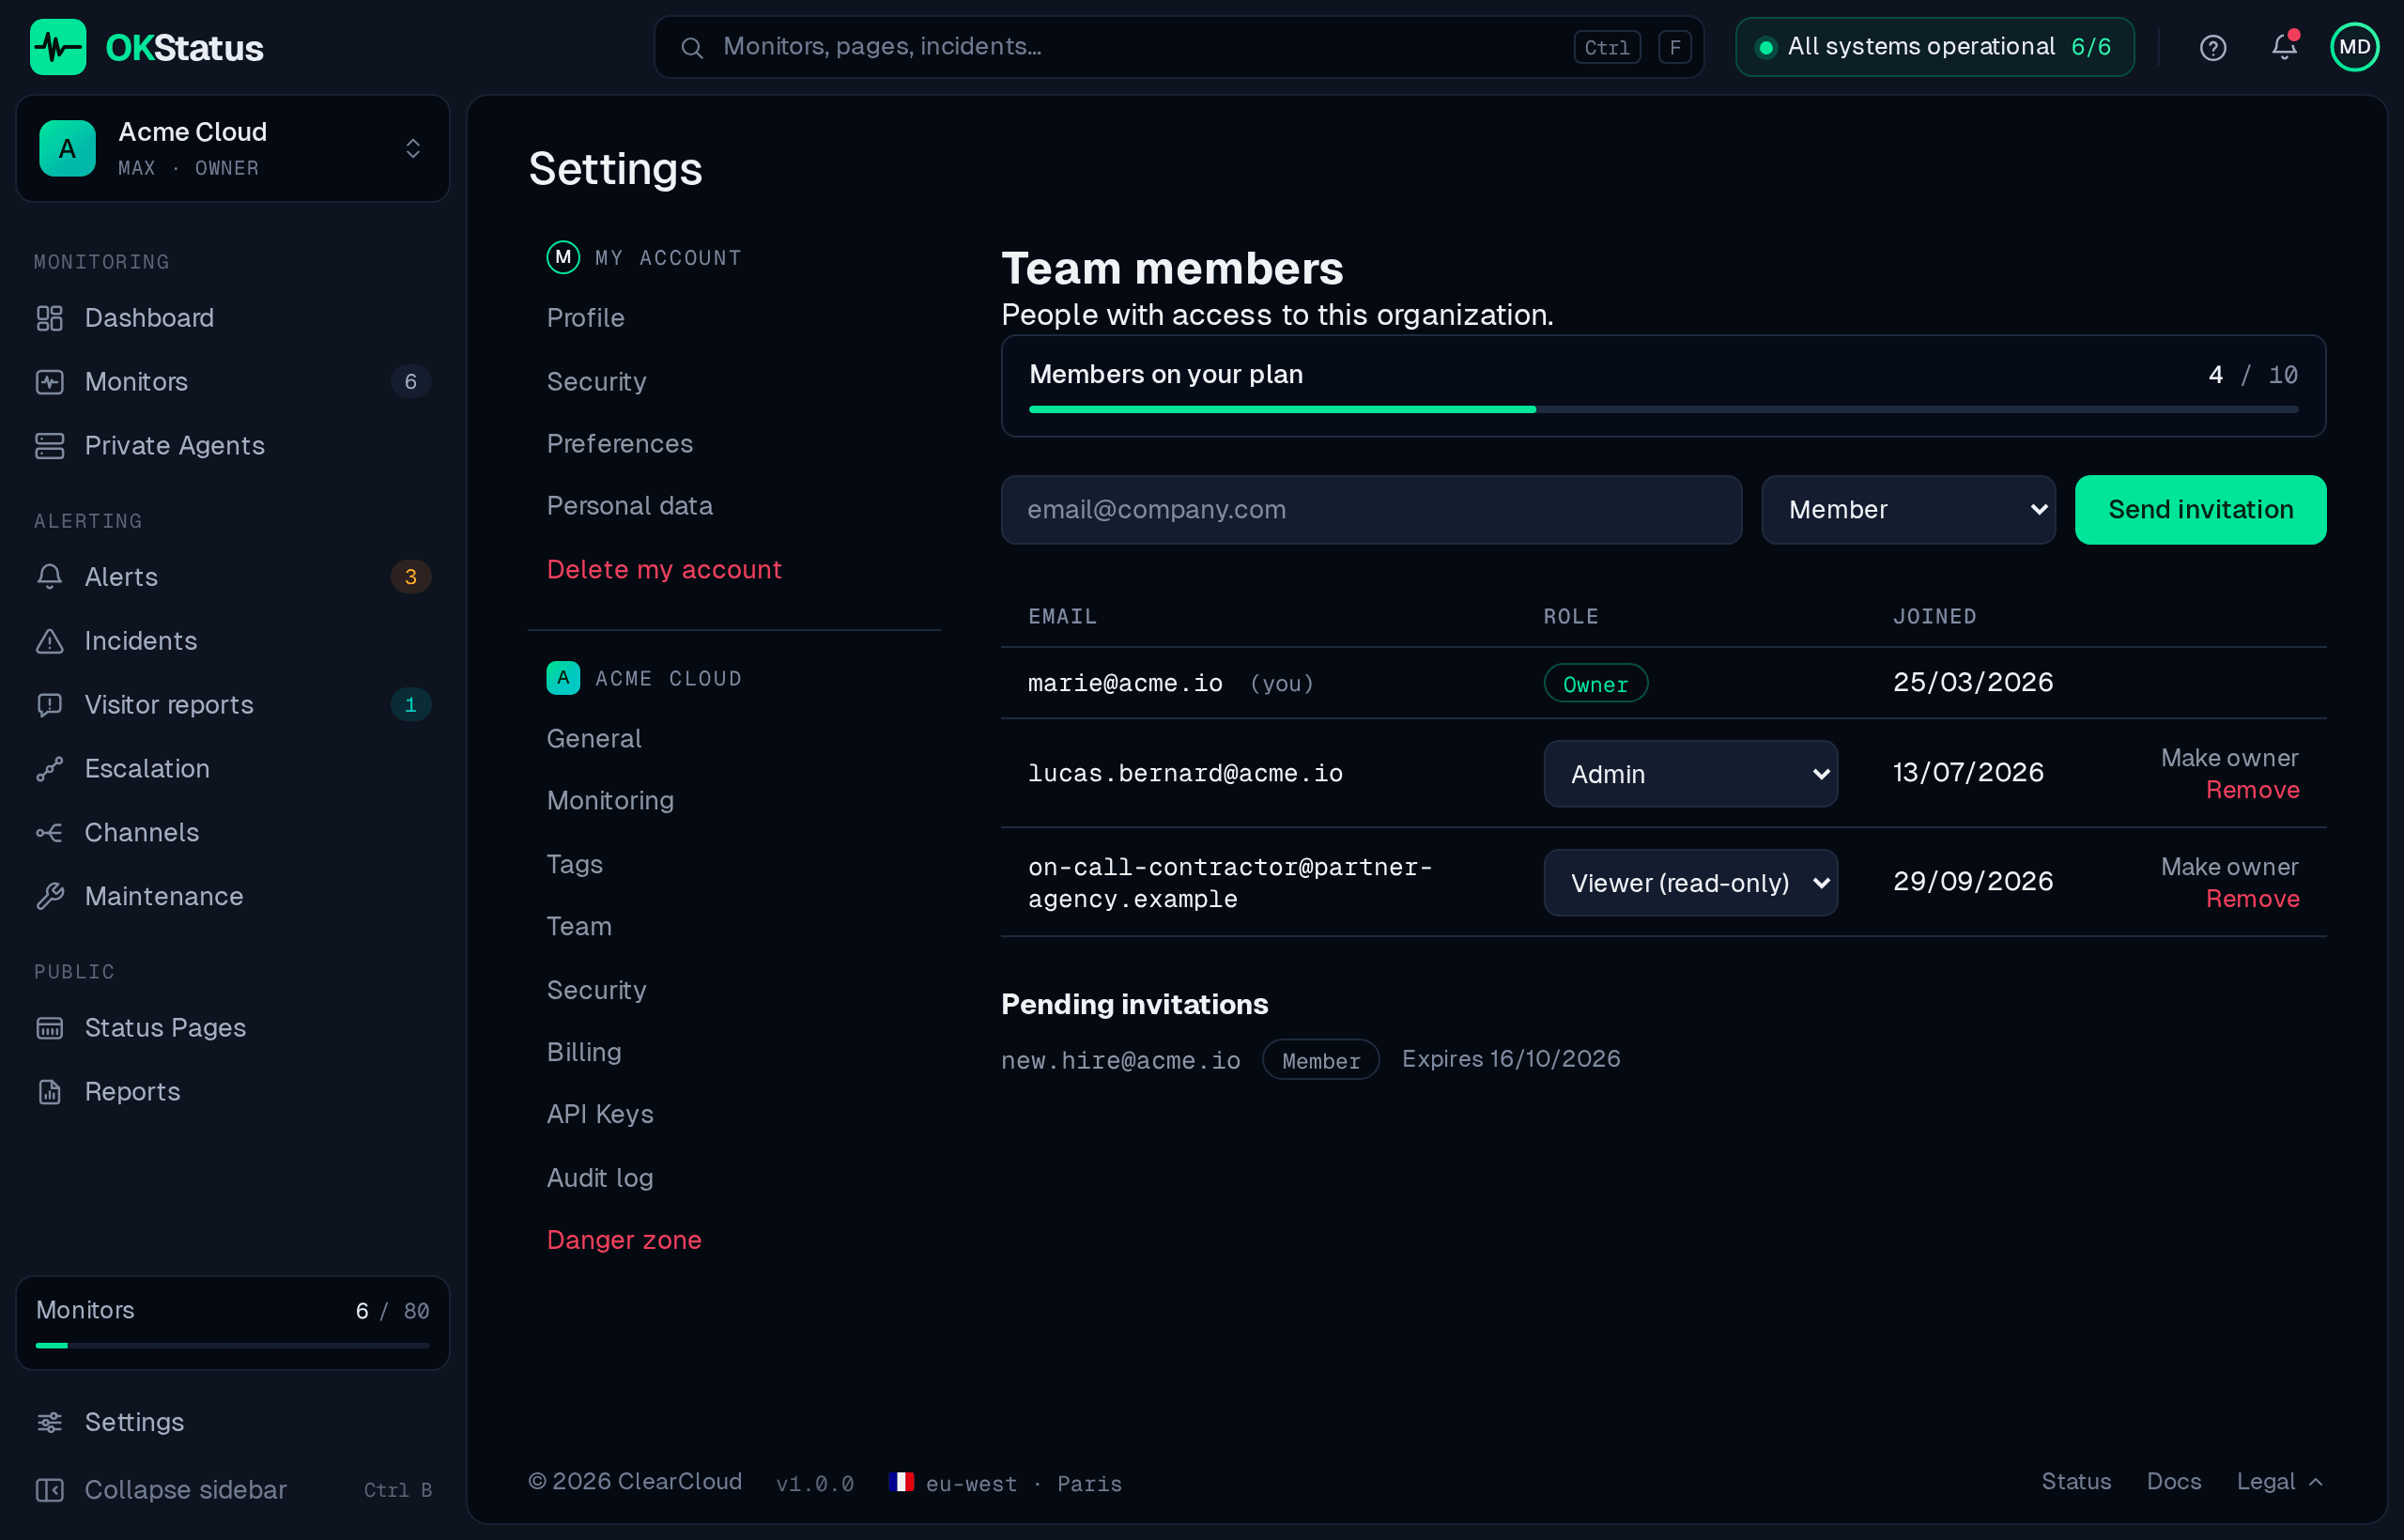Click the Channels icon in sidebar
2404x1540 pixels.
tap(50, 833)
